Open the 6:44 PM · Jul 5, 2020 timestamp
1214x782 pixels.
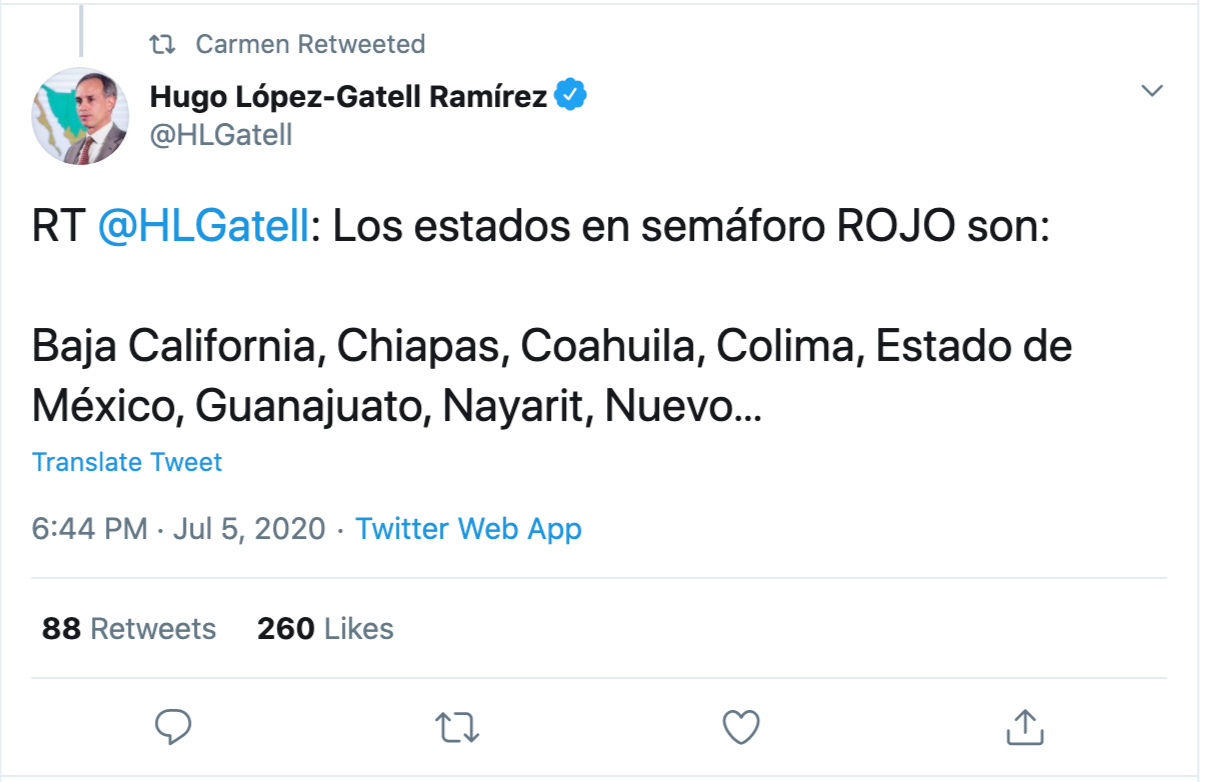[x=179, y=528]
